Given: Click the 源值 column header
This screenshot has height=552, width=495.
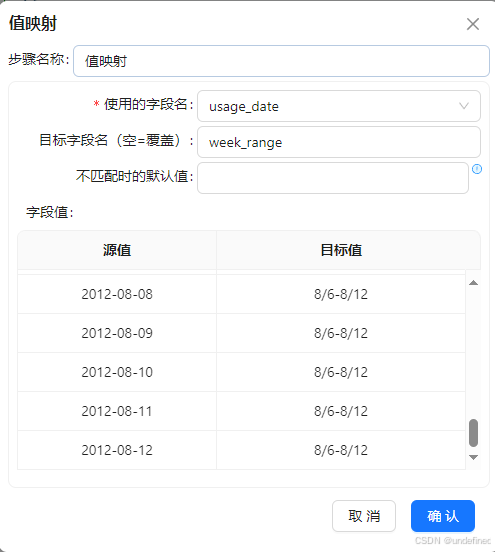Looking at the screenshot, I should pos(117,250).
